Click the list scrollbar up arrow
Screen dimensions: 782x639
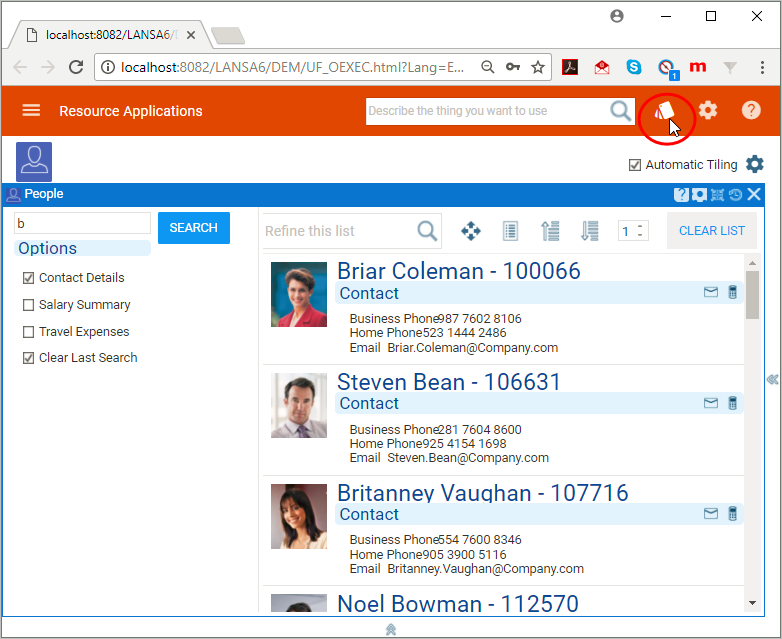click(x=752, y=263)
